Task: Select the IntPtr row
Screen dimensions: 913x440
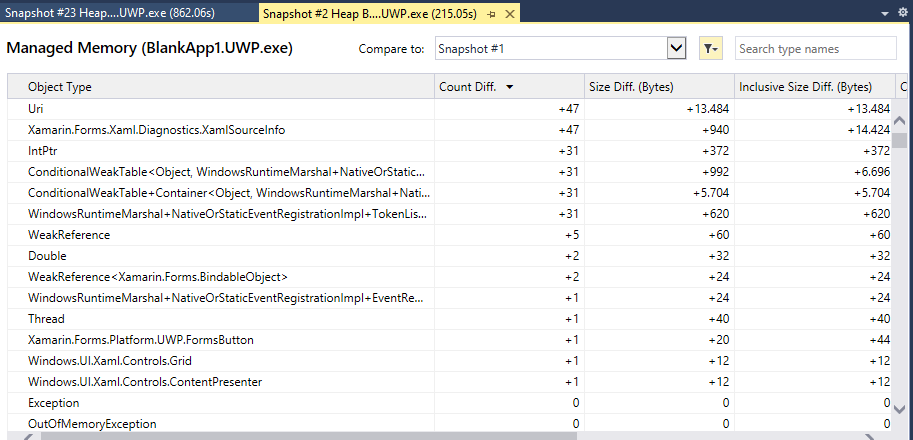Action: click(x=448, y=151)
